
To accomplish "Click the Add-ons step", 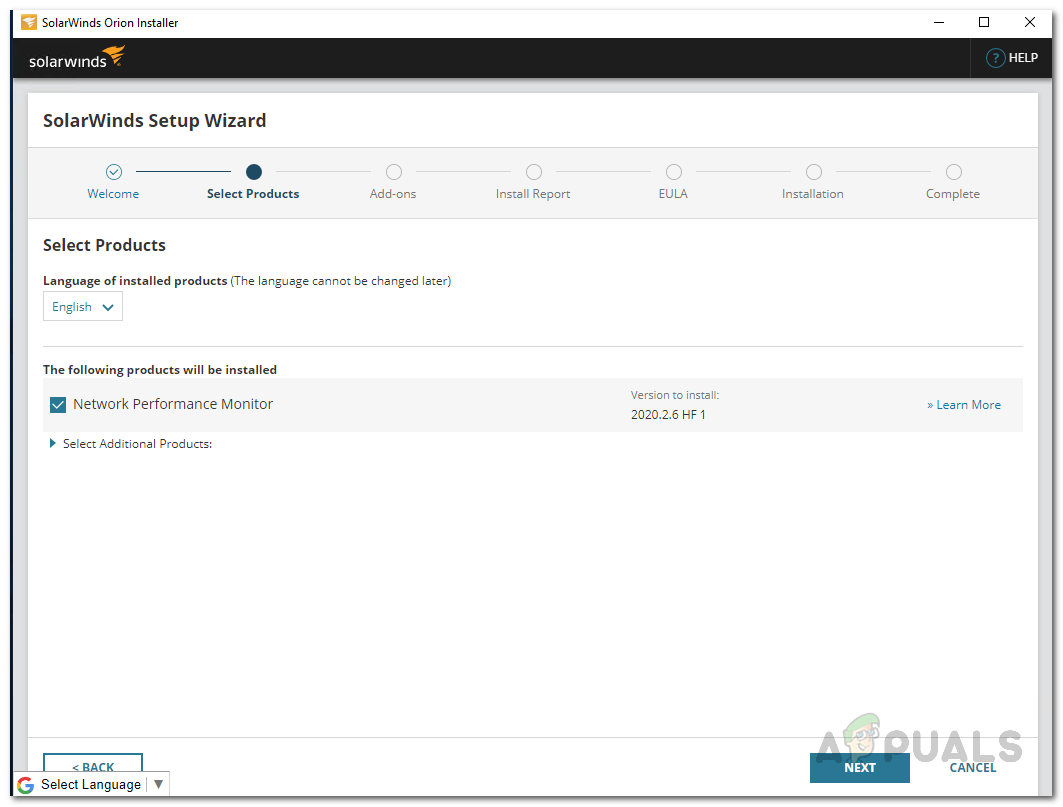I will [x=393, y=182].
